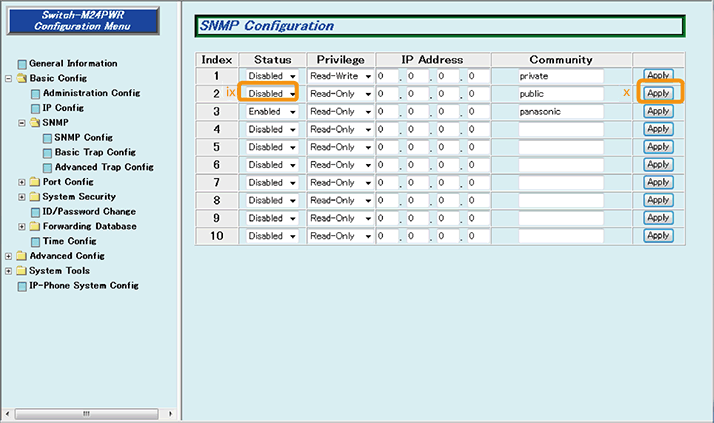Click the folder icon beside Basic Config
Viewport: 714px width, 423px height.
click(21, 78)
